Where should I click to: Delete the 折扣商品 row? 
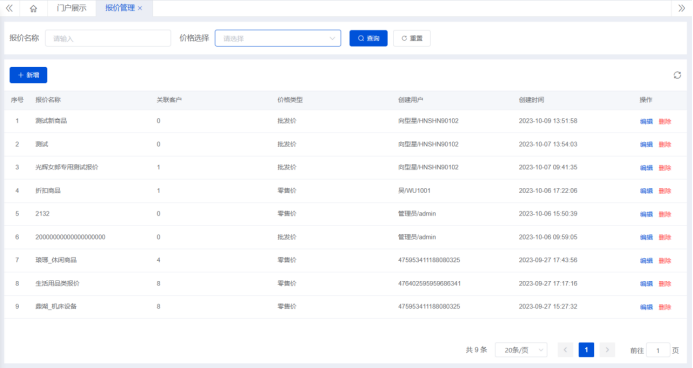(x=665, y=191)
